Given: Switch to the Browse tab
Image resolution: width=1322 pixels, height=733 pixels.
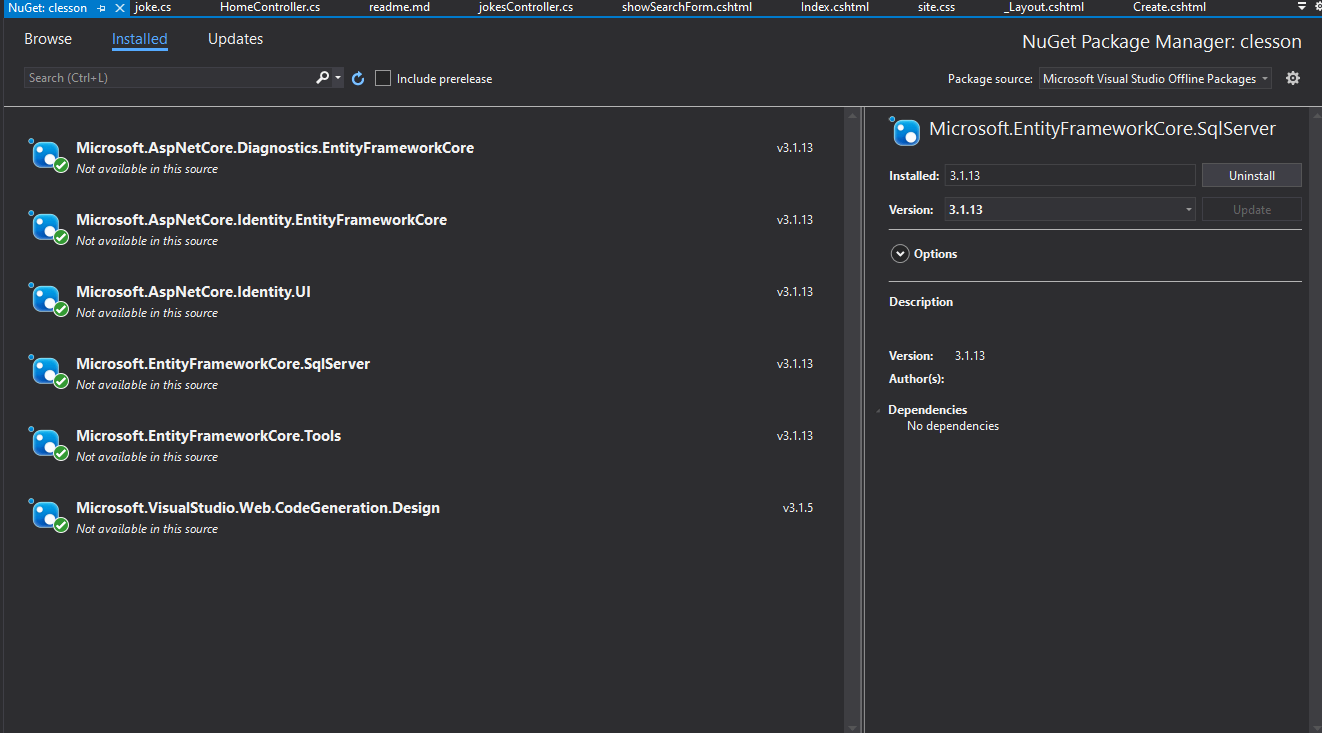Looking at the screenshot, I should [47, 38].
